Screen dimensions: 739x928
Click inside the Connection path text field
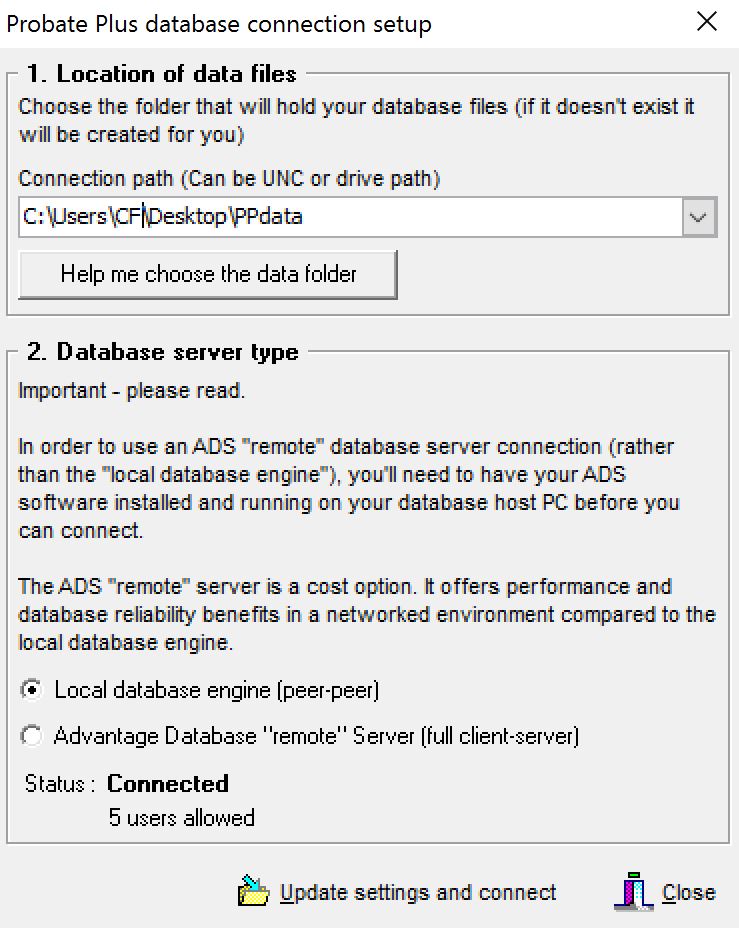350,217
